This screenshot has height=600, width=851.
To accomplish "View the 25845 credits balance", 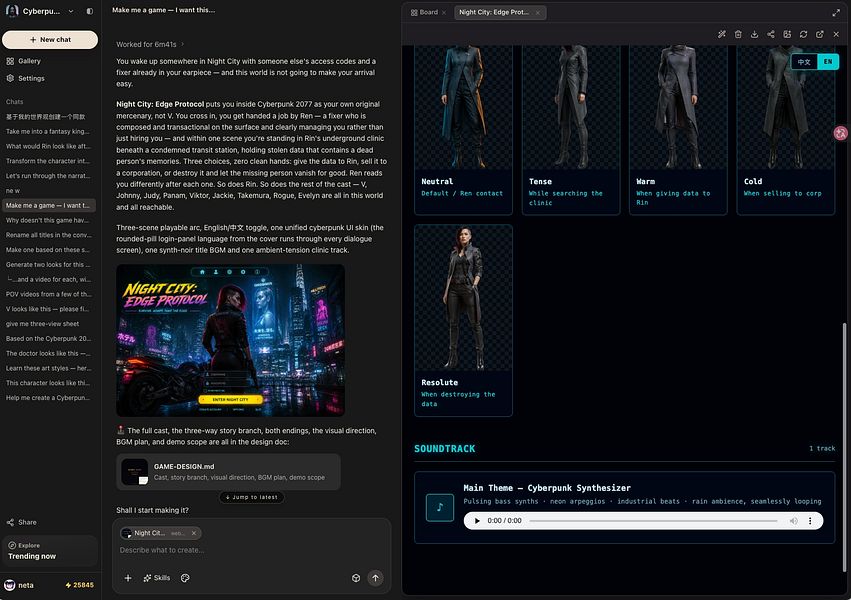I will coord(79,585).
